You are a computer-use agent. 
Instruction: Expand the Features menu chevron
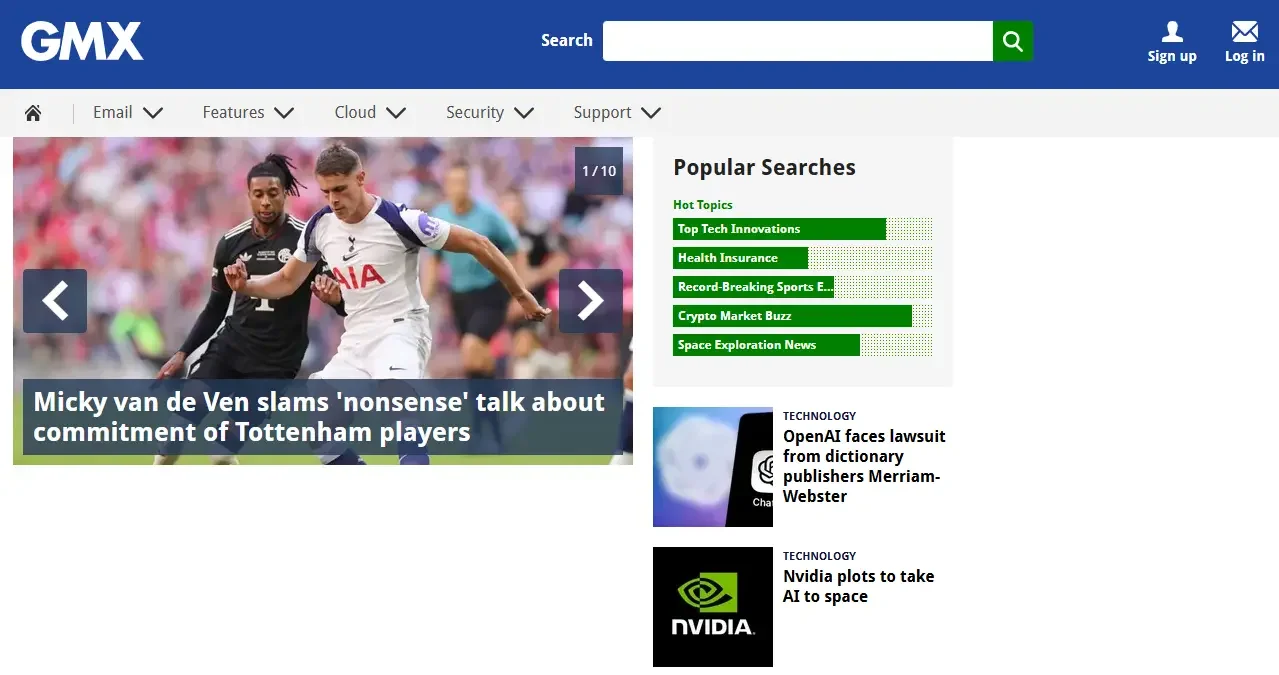284,113
